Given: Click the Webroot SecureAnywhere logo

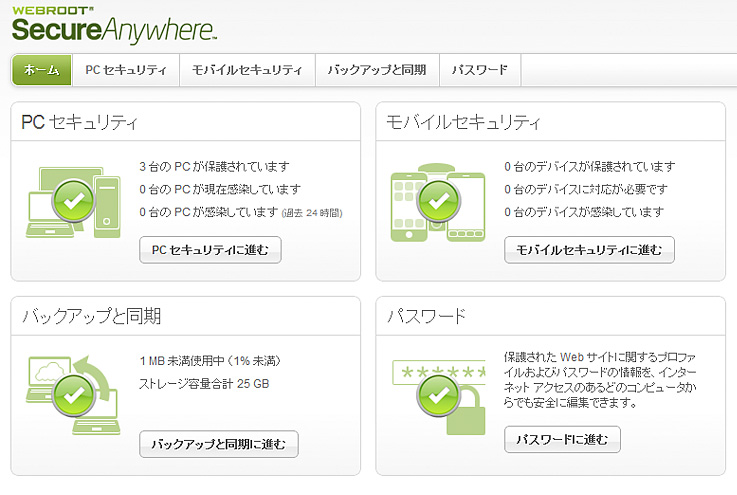Looking at the screenshot, I should point(114,25).
